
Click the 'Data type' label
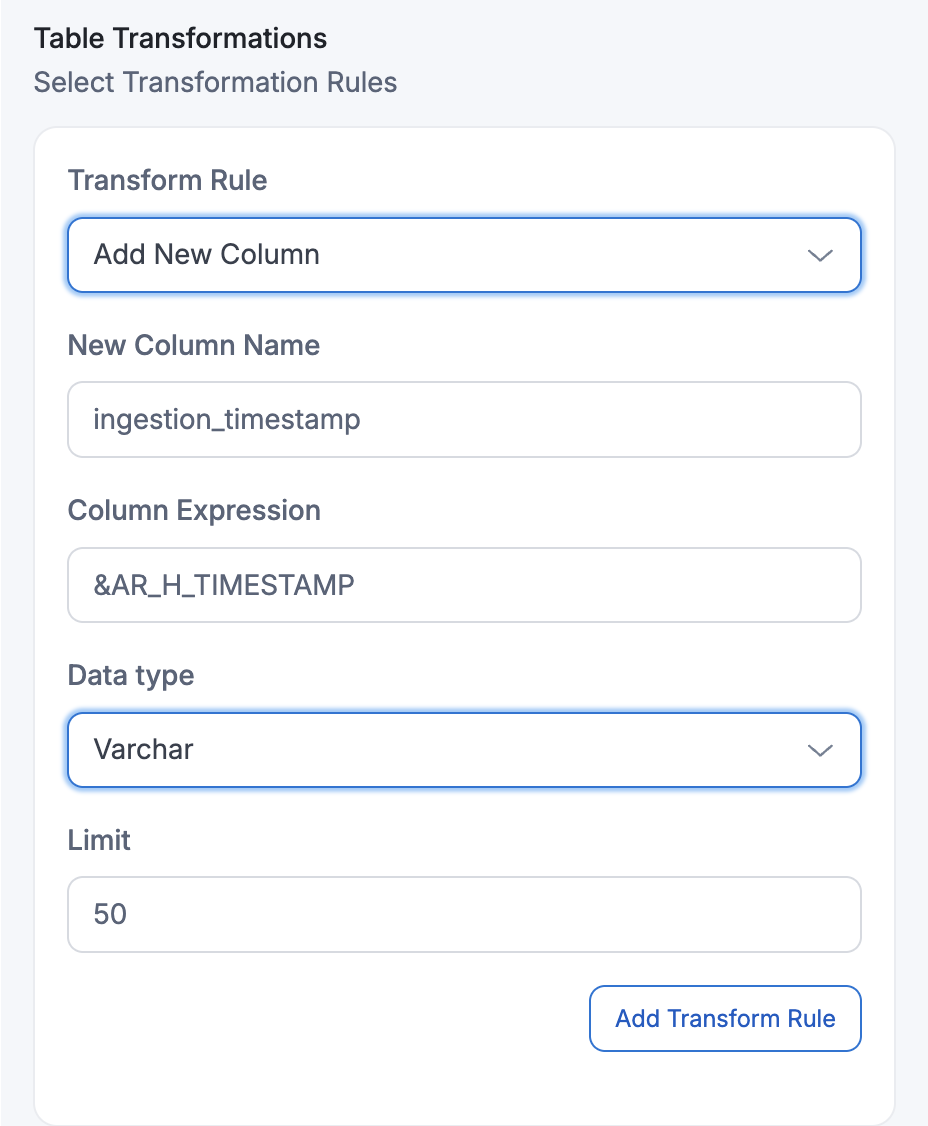[131, 676]
